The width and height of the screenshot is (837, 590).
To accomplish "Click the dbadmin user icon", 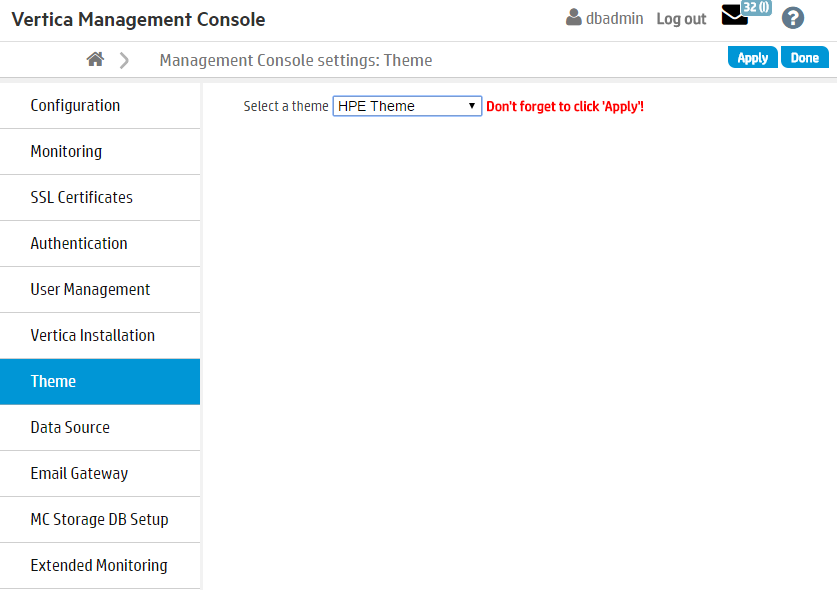I will point(573,17).
